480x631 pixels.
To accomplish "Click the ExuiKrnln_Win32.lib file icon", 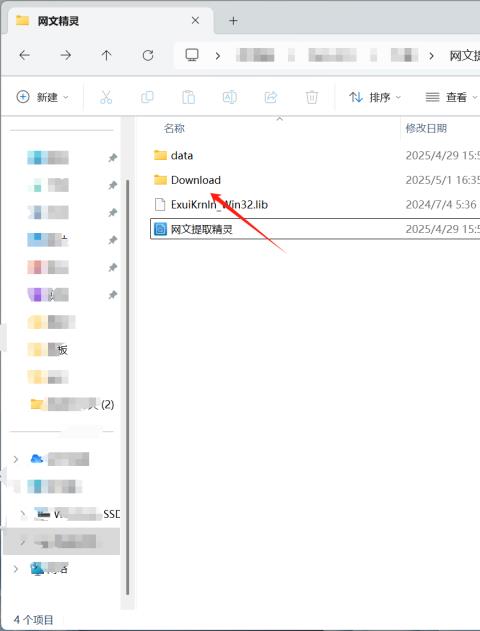I will click(160, 204).
